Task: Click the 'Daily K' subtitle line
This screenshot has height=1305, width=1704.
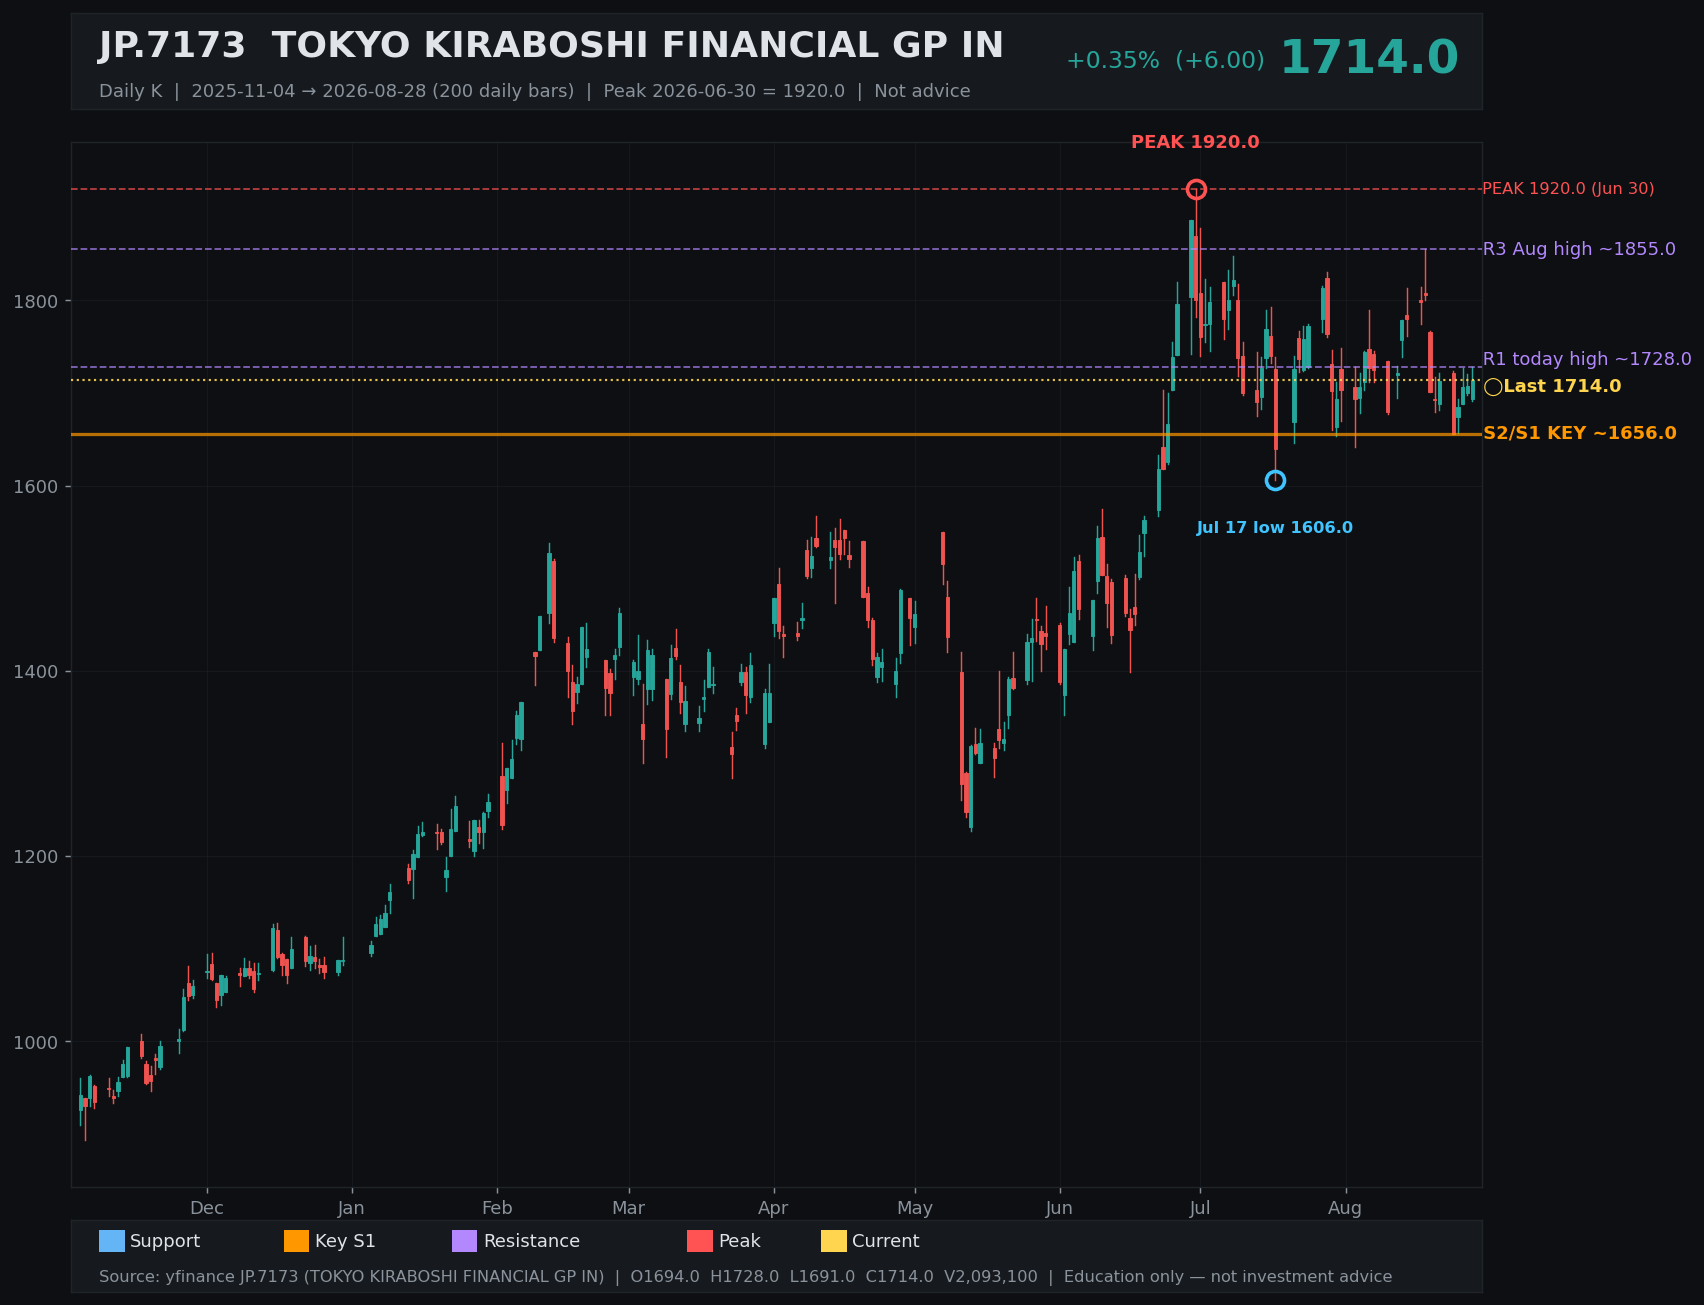Action: [534, 91]
